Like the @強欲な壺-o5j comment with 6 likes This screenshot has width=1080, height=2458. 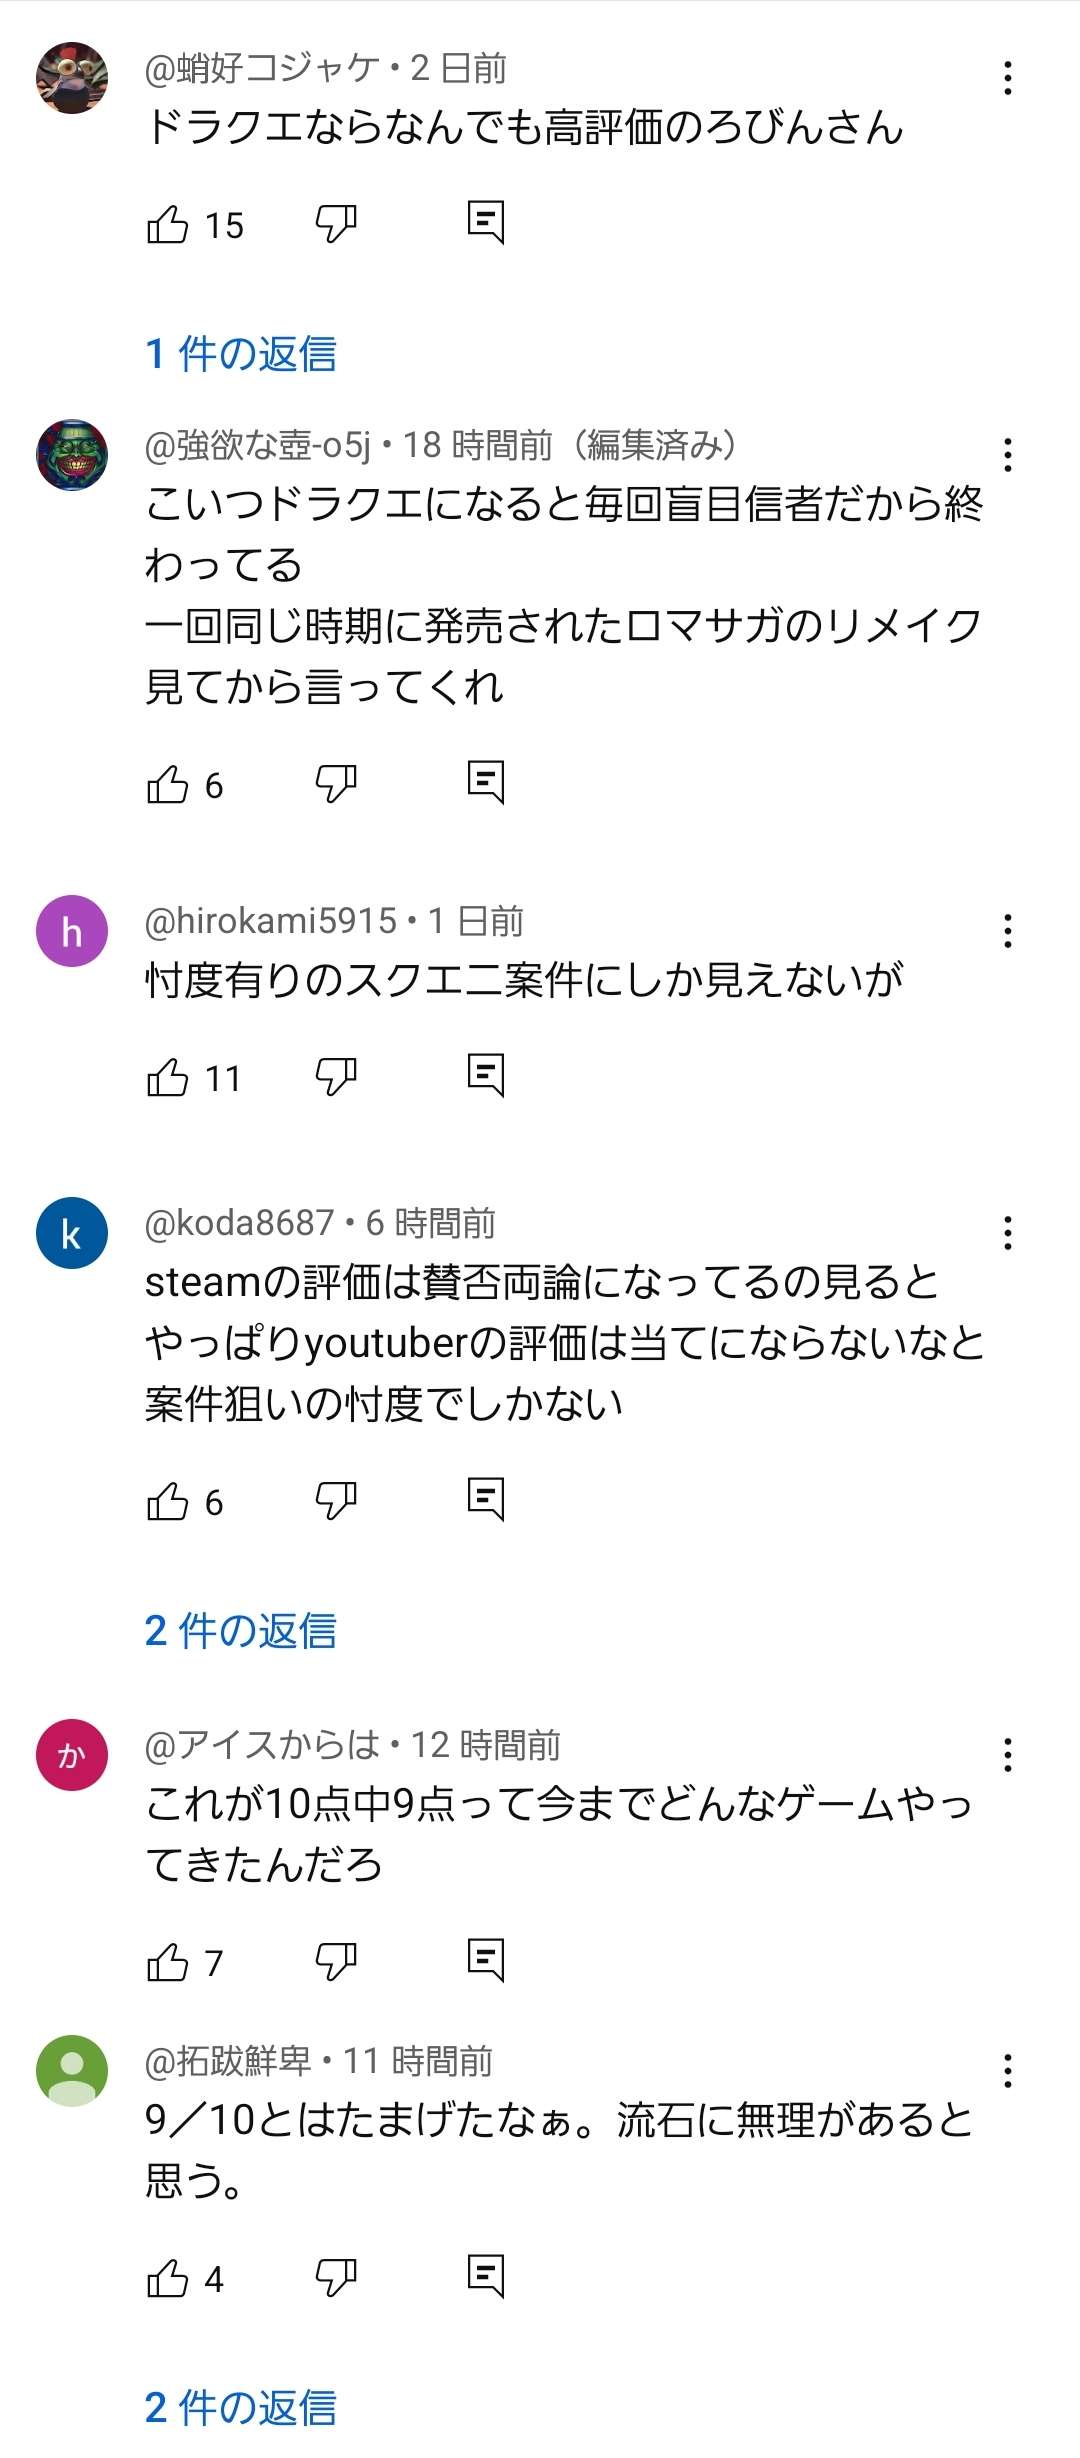point(167,784)
